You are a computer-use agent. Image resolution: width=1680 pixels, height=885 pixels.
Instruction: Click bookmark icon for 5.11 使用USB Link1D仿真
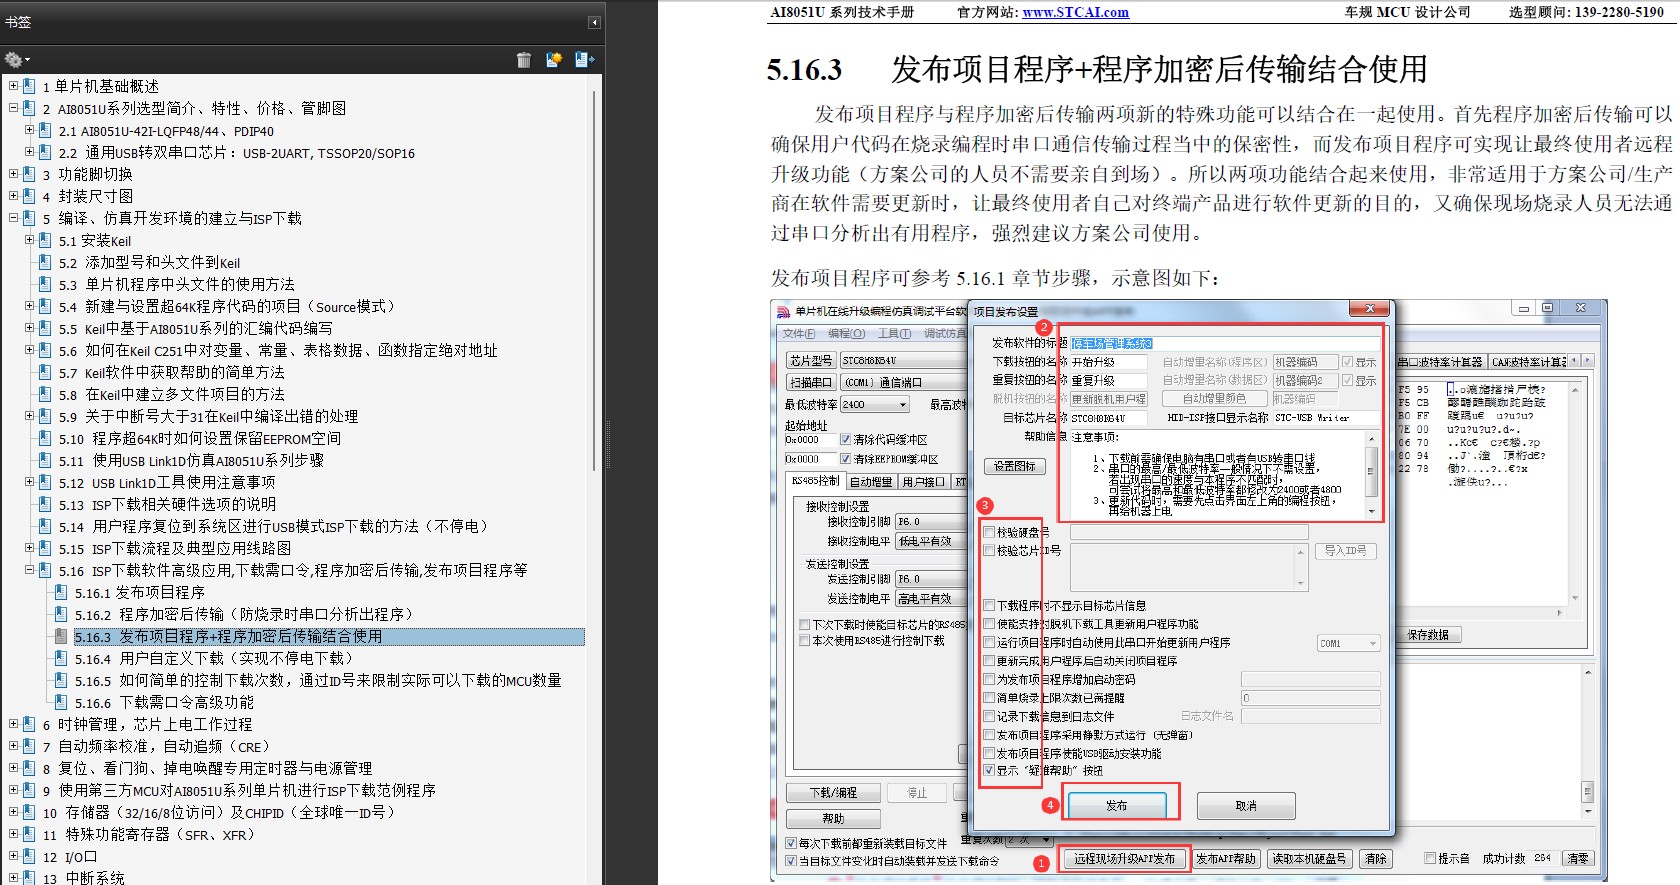click(x=45, y=460)
